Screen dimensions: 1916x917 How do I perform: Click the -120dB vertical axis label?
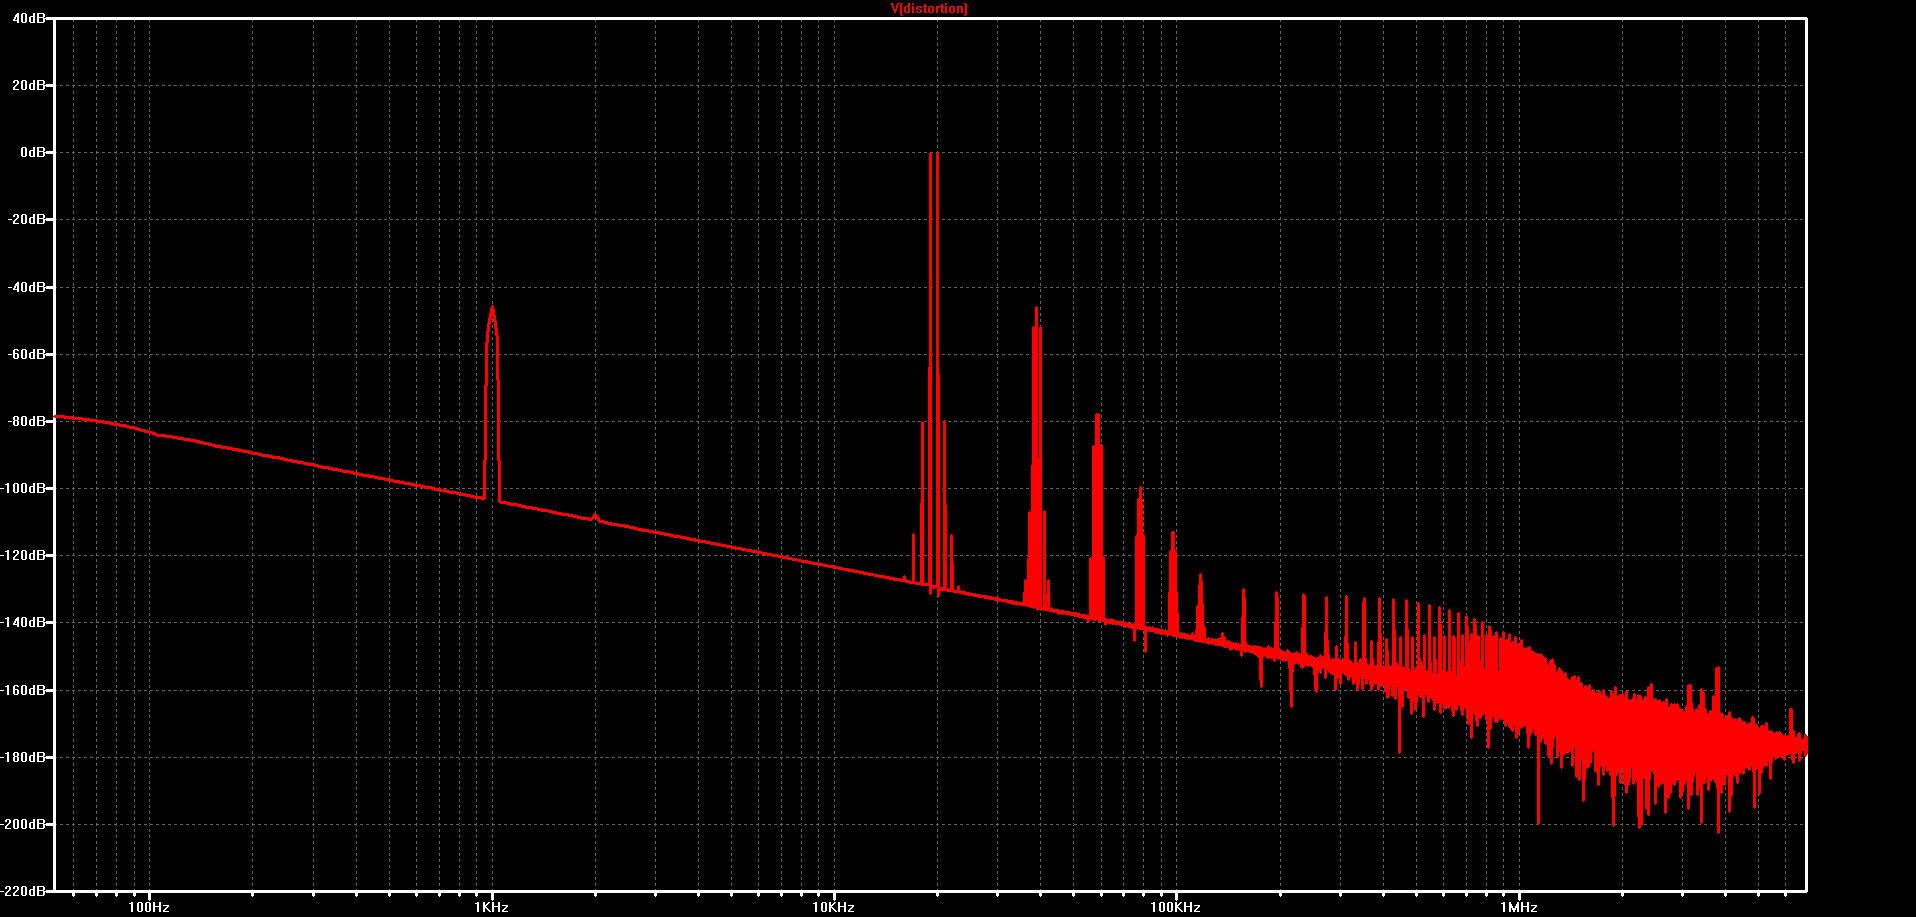pyautogui.click(x=24, y=555)
